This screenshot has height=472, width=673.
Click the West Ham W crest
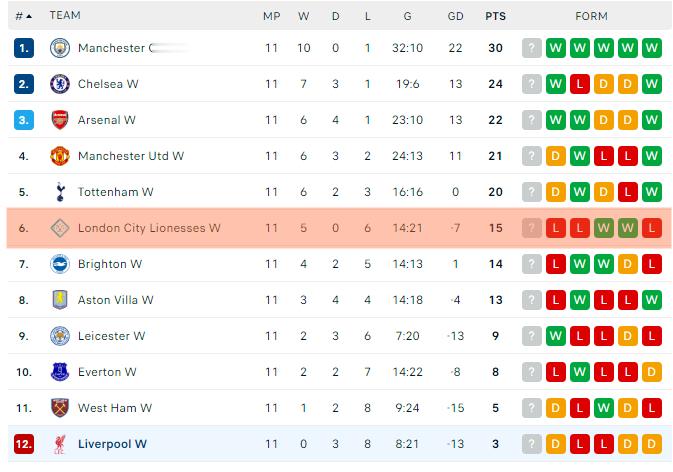(x=60, y=408)
